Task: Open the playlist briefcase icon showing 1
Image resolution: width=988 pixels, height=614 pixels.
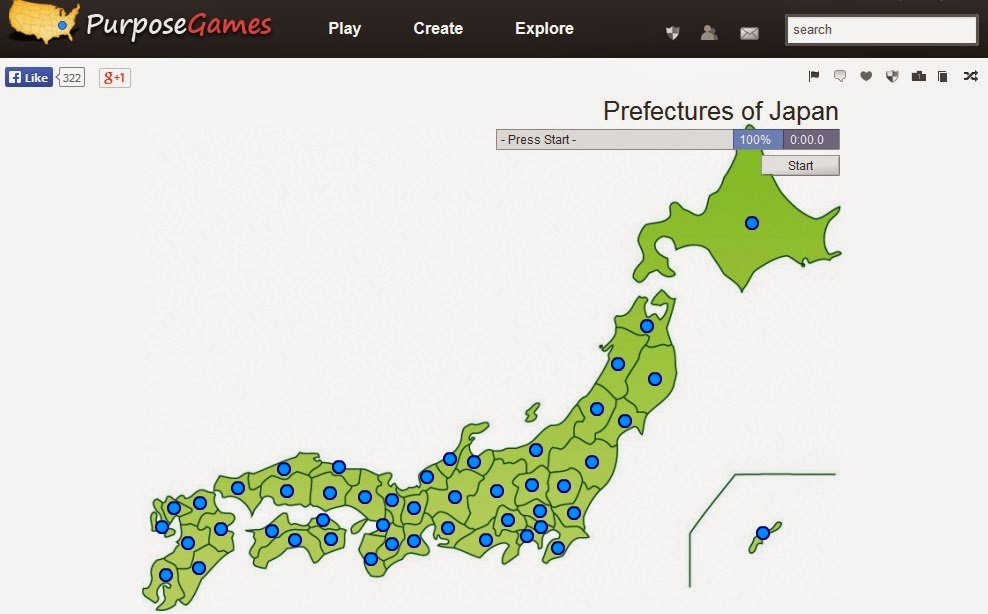Action: click(918, 75)
